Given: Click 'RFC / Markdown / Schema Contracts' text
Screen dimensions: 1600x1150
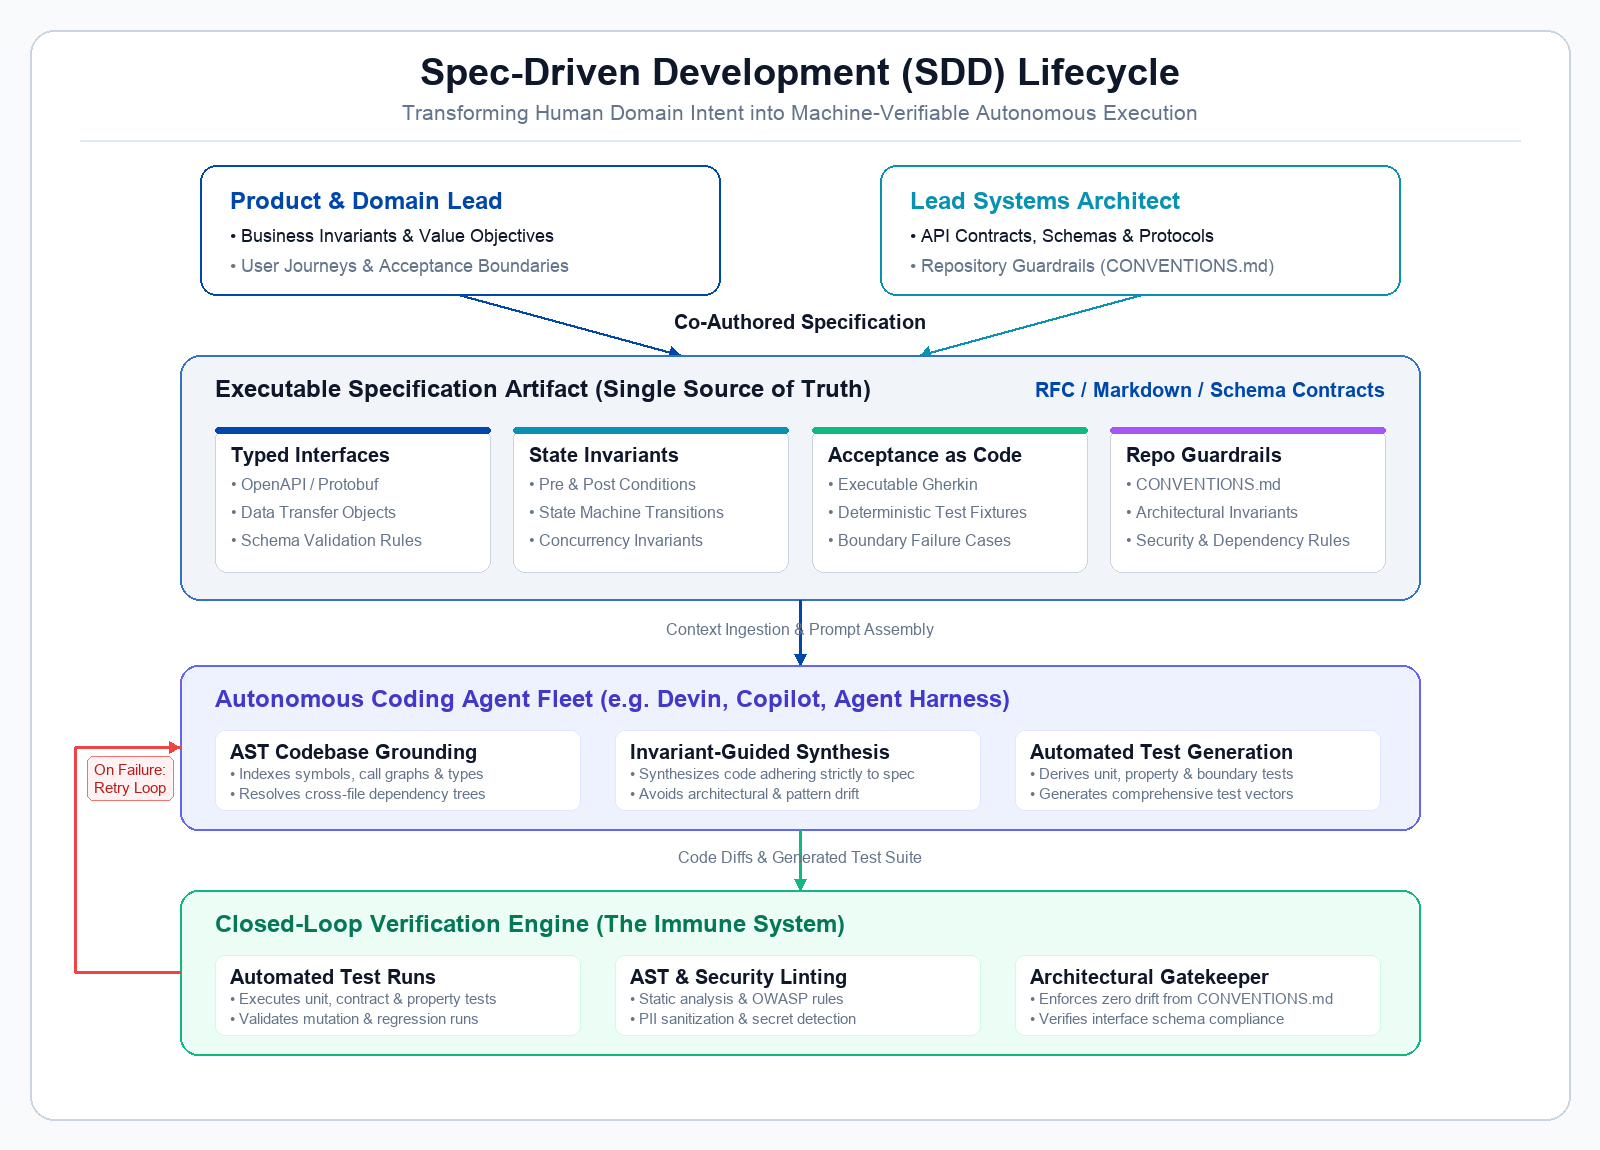Looking at the screenshot, I should (x=1210, y=390).
